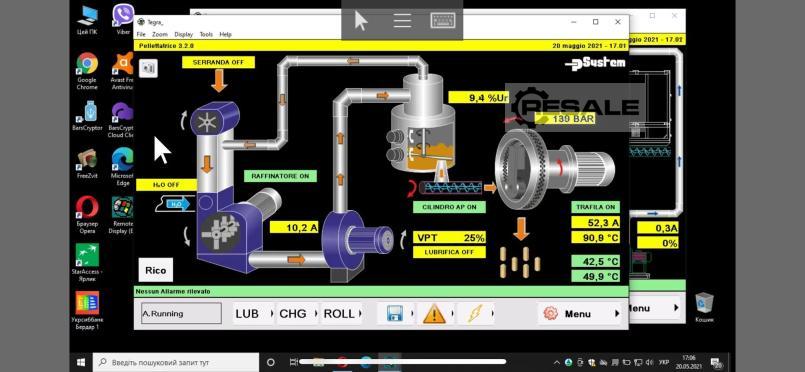Toggle RAFFINATORE ON status
Viewport: 805px width, 372px height.
point(280,176)
